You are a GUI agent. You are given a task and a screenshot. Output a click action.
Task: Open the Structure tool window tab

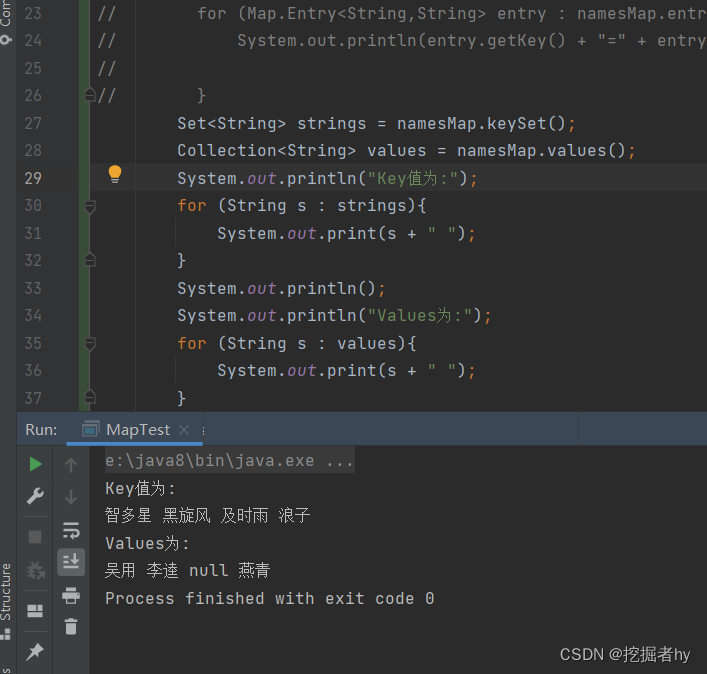coord(5,600)
